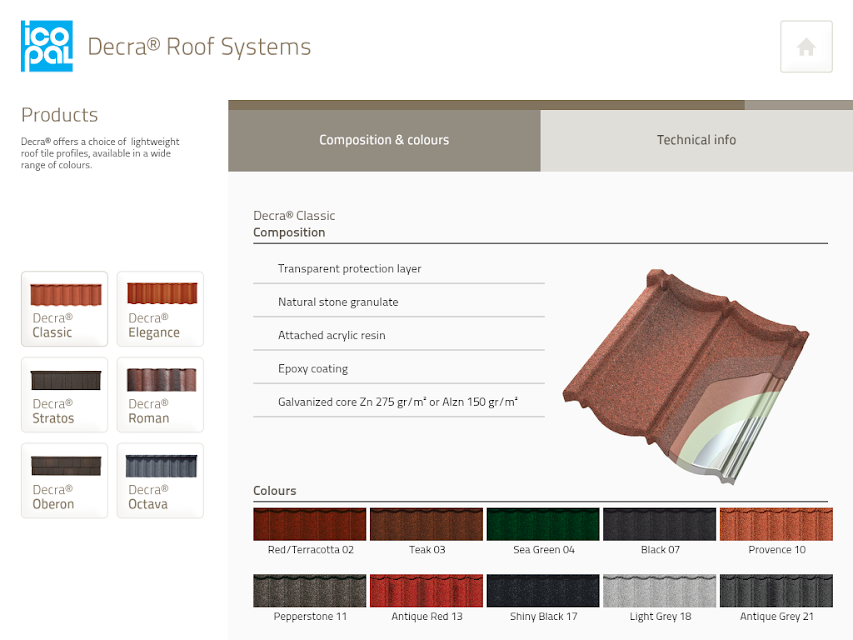
Task: Open the Technical info tab
Action: tap(696, 140)
